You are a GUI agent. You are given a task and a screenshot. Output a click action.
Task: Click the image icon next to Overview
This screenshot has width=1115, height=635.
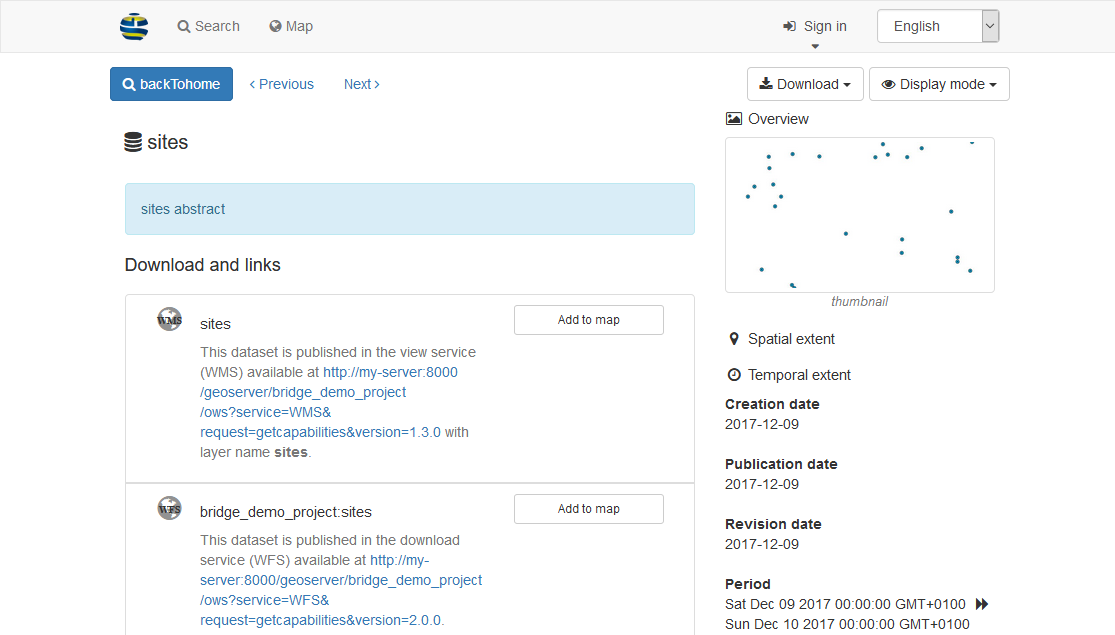[732, 118]
